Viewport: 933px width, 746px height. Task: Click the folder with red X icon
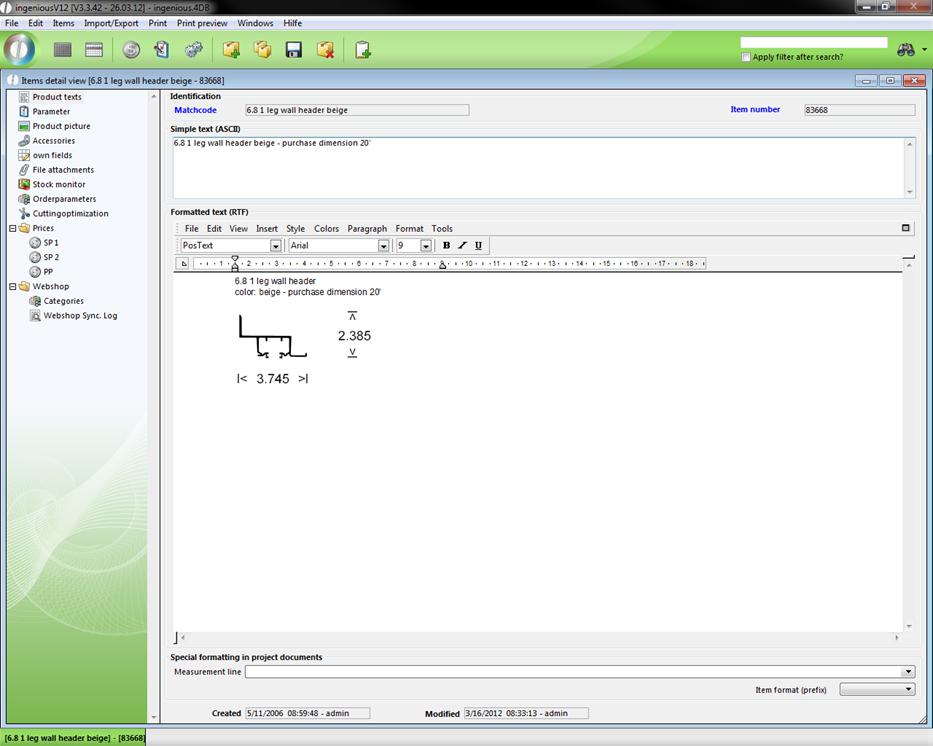coord(325,49)
